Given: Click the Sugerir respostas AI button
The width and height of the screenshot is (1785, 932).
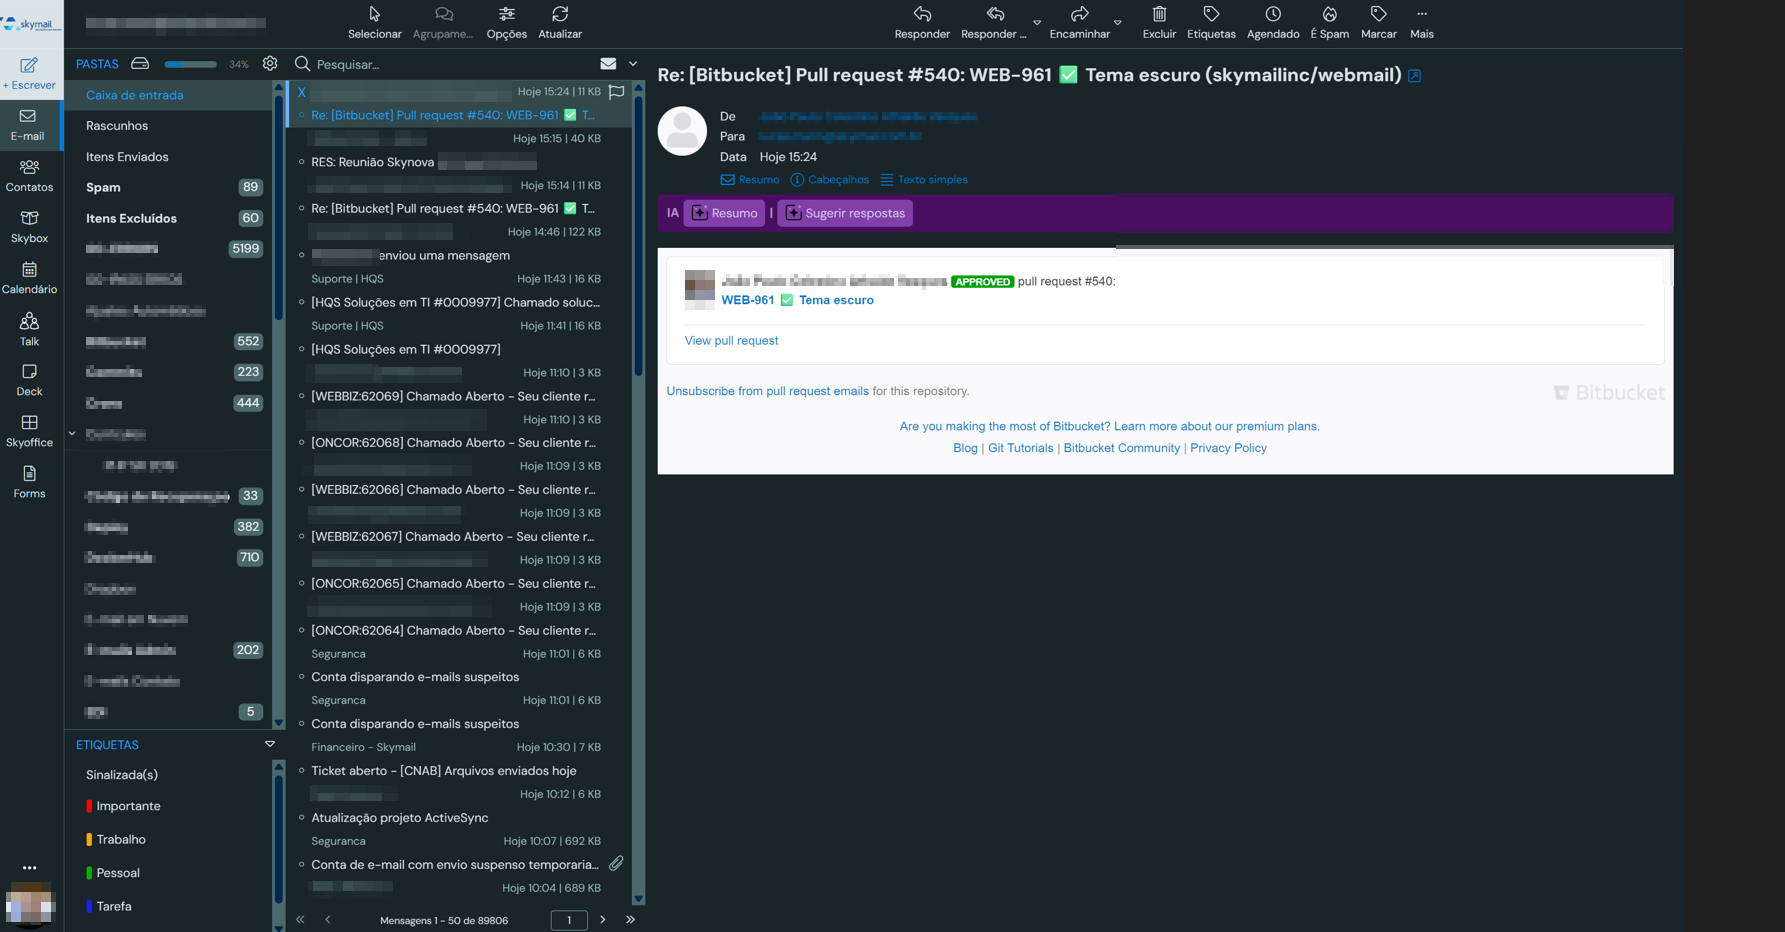Looking at the screenshot, I should (x=845, y=213).
